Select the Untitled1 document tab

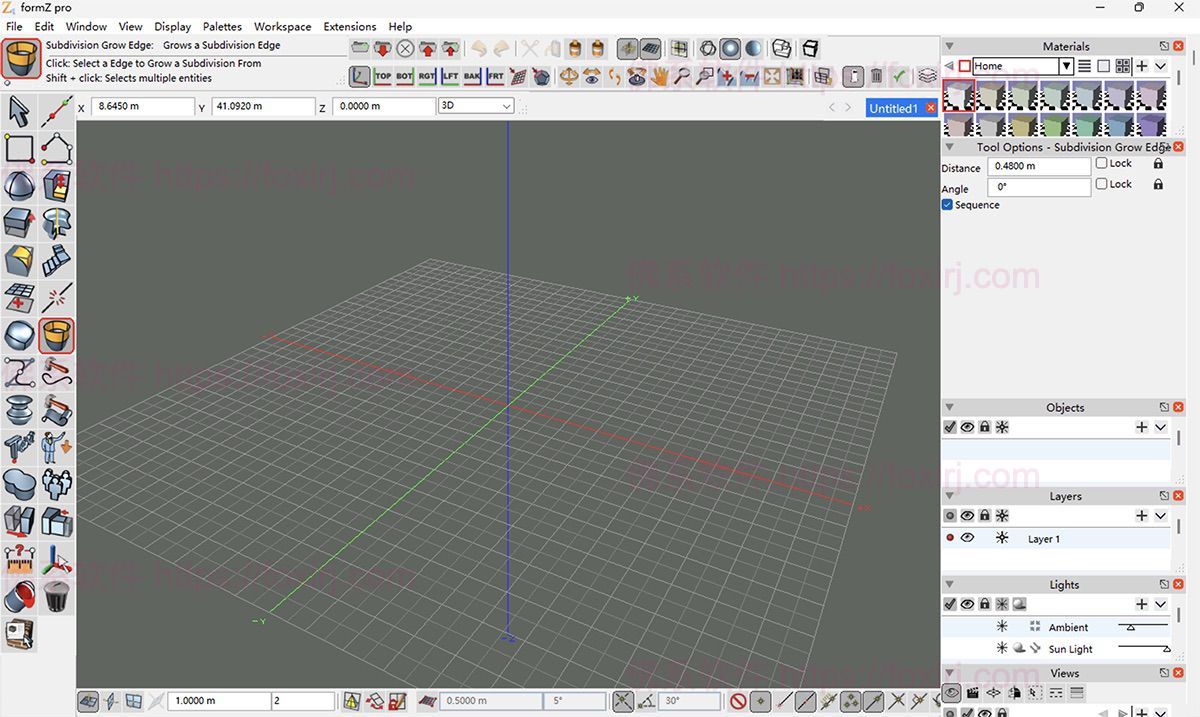tap(895, 108)
